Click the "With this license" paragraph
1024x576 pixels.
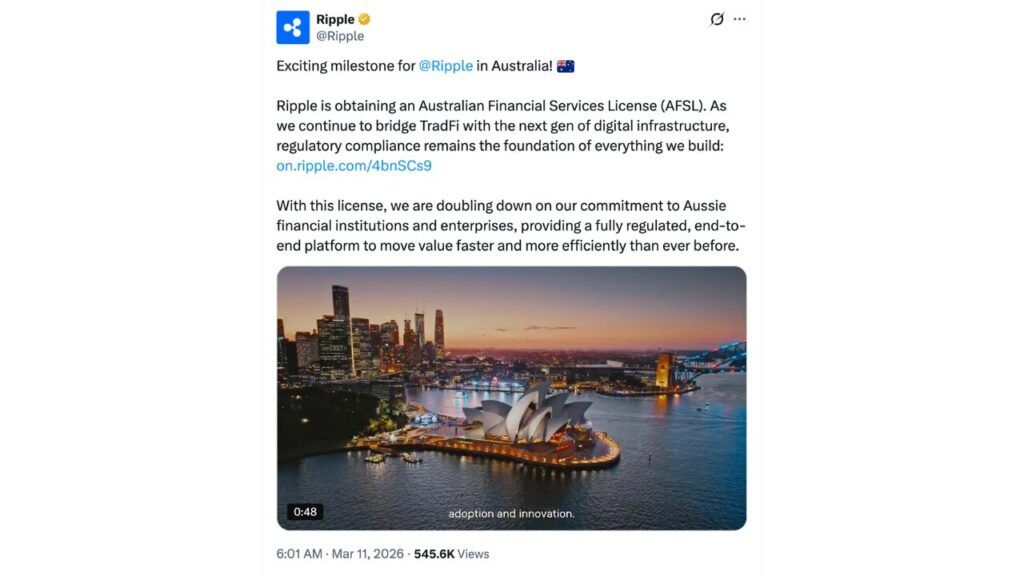tap(510, 226)
